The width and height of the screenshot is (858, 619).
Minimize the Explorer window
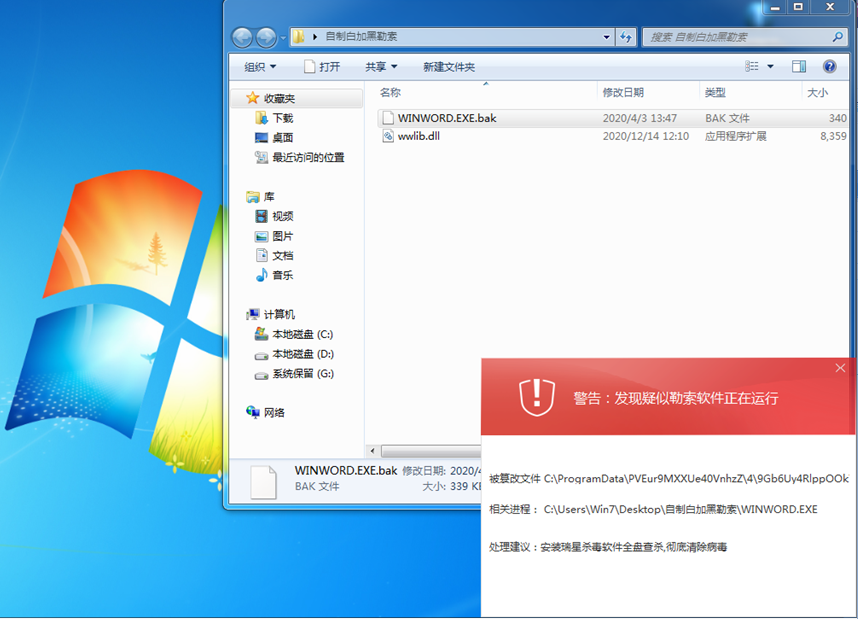[x=775, y=7]
